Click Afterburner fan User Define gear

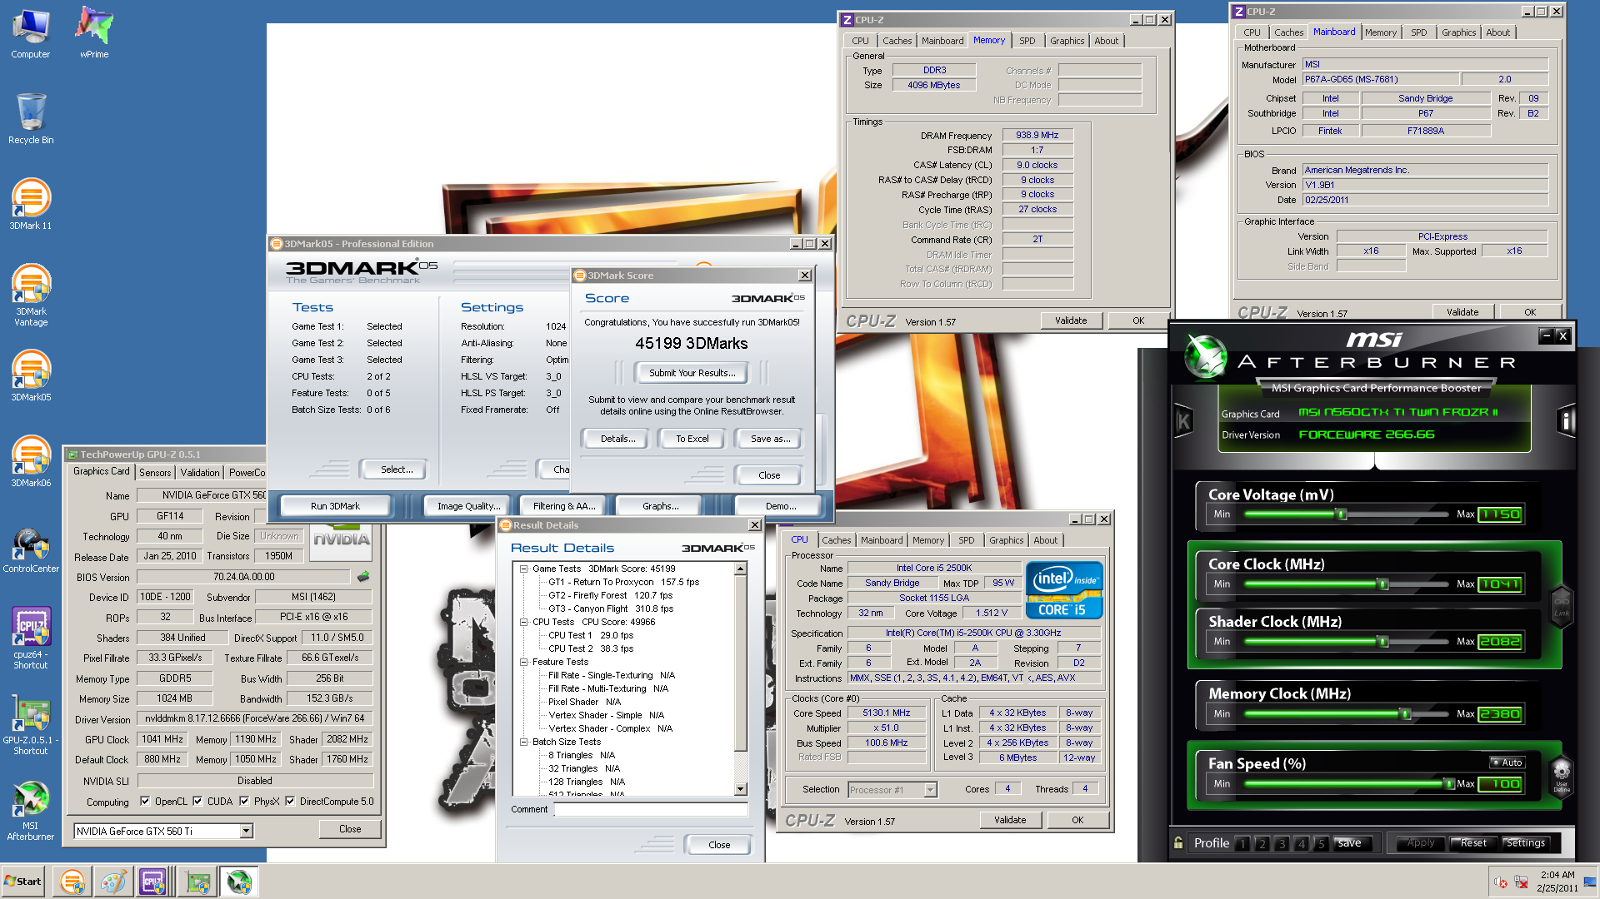(1561, 775)
